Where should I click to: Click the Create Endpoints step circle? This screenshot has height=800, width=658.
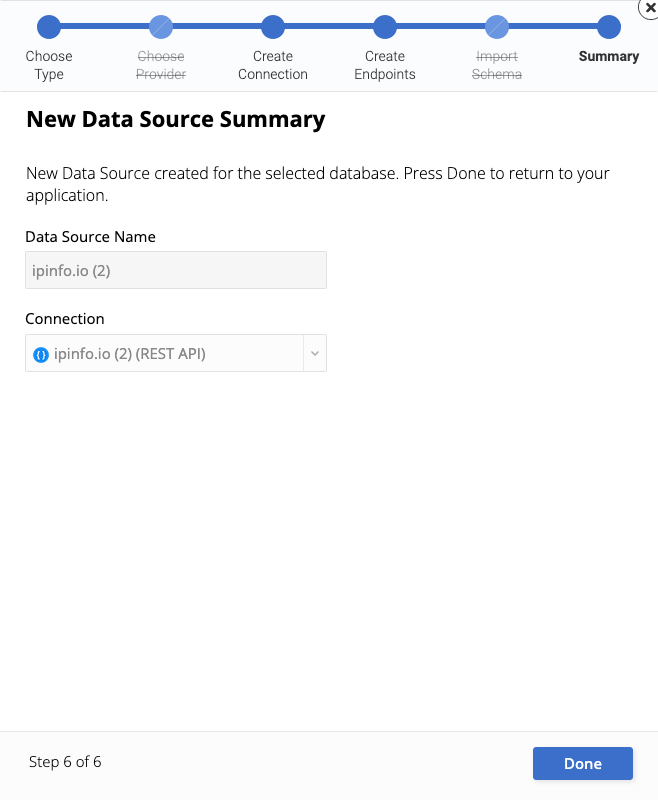click(x=385, y=27)
